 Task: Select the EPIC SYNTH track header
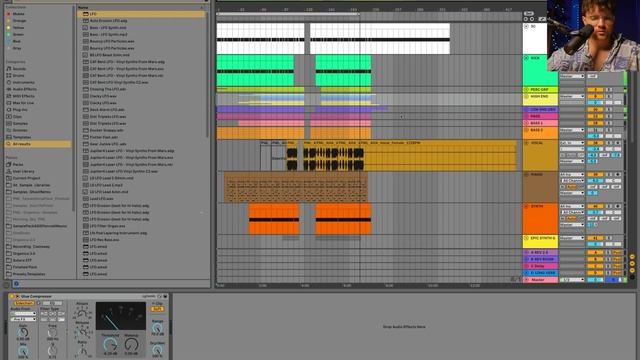click(540, 241)
